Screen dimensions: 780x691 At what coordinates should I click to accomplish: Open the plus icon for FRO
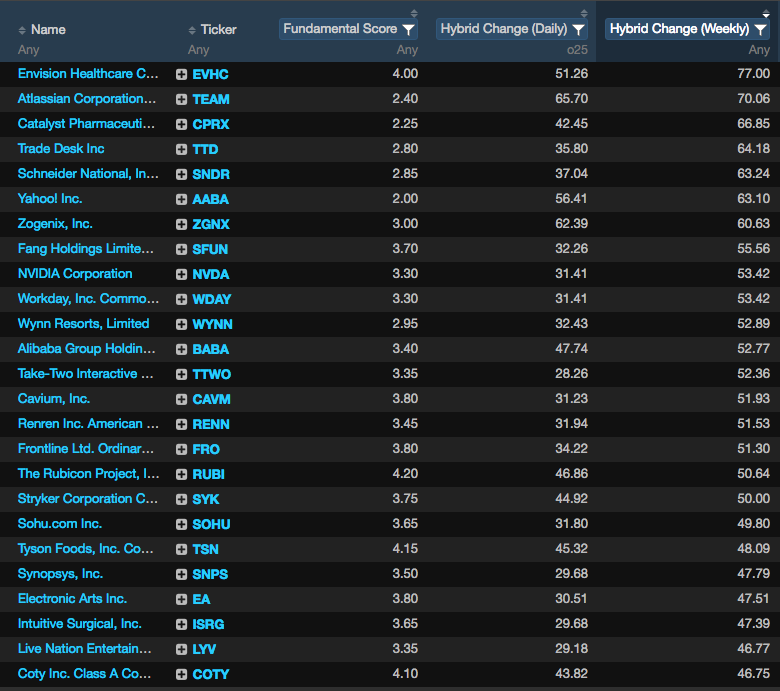click(x=182, y=449)
